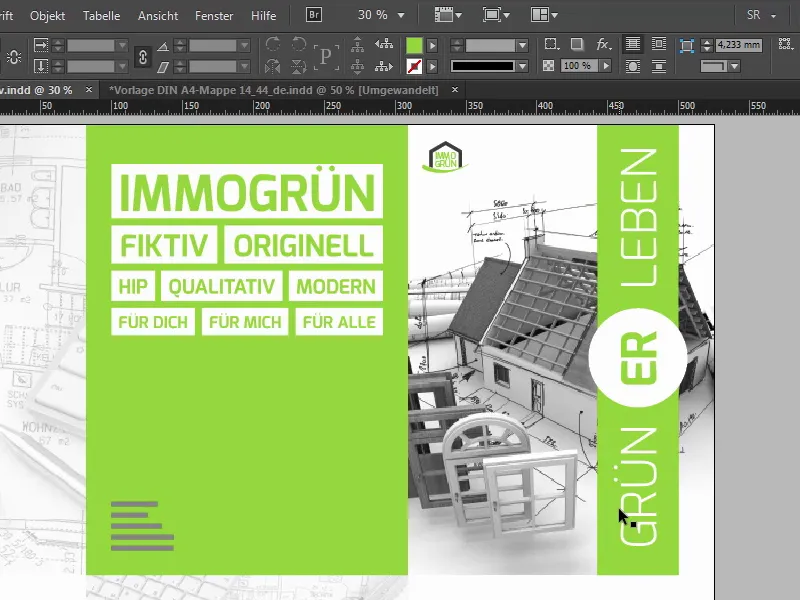Close the Vorlage DIN A4-Mappe tab
The height and width of the screenshot is (600, 800).
(455, 90)
